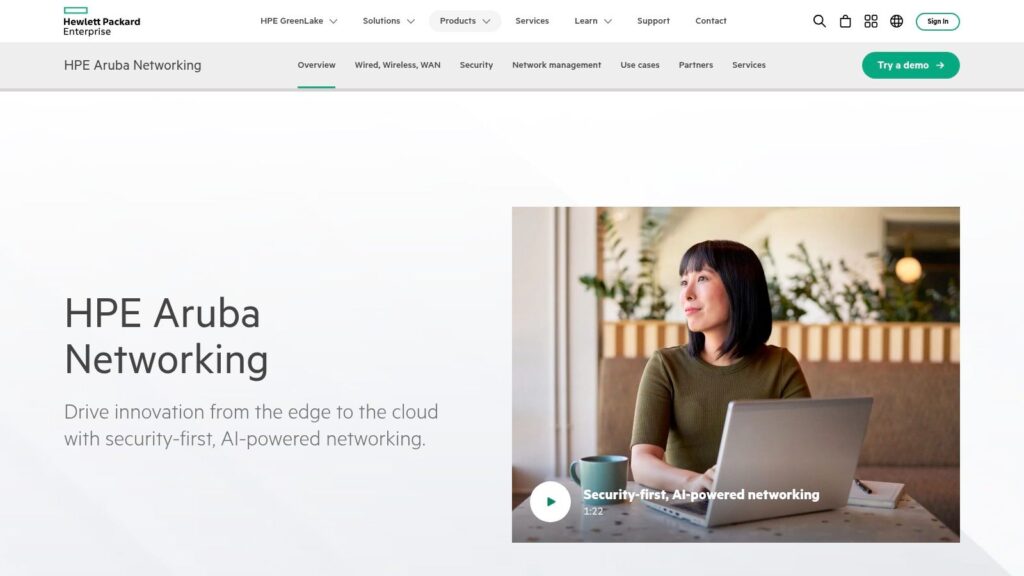Click the Sign In button
This screenshot has height=576, width=1024.
coord(937,22)
